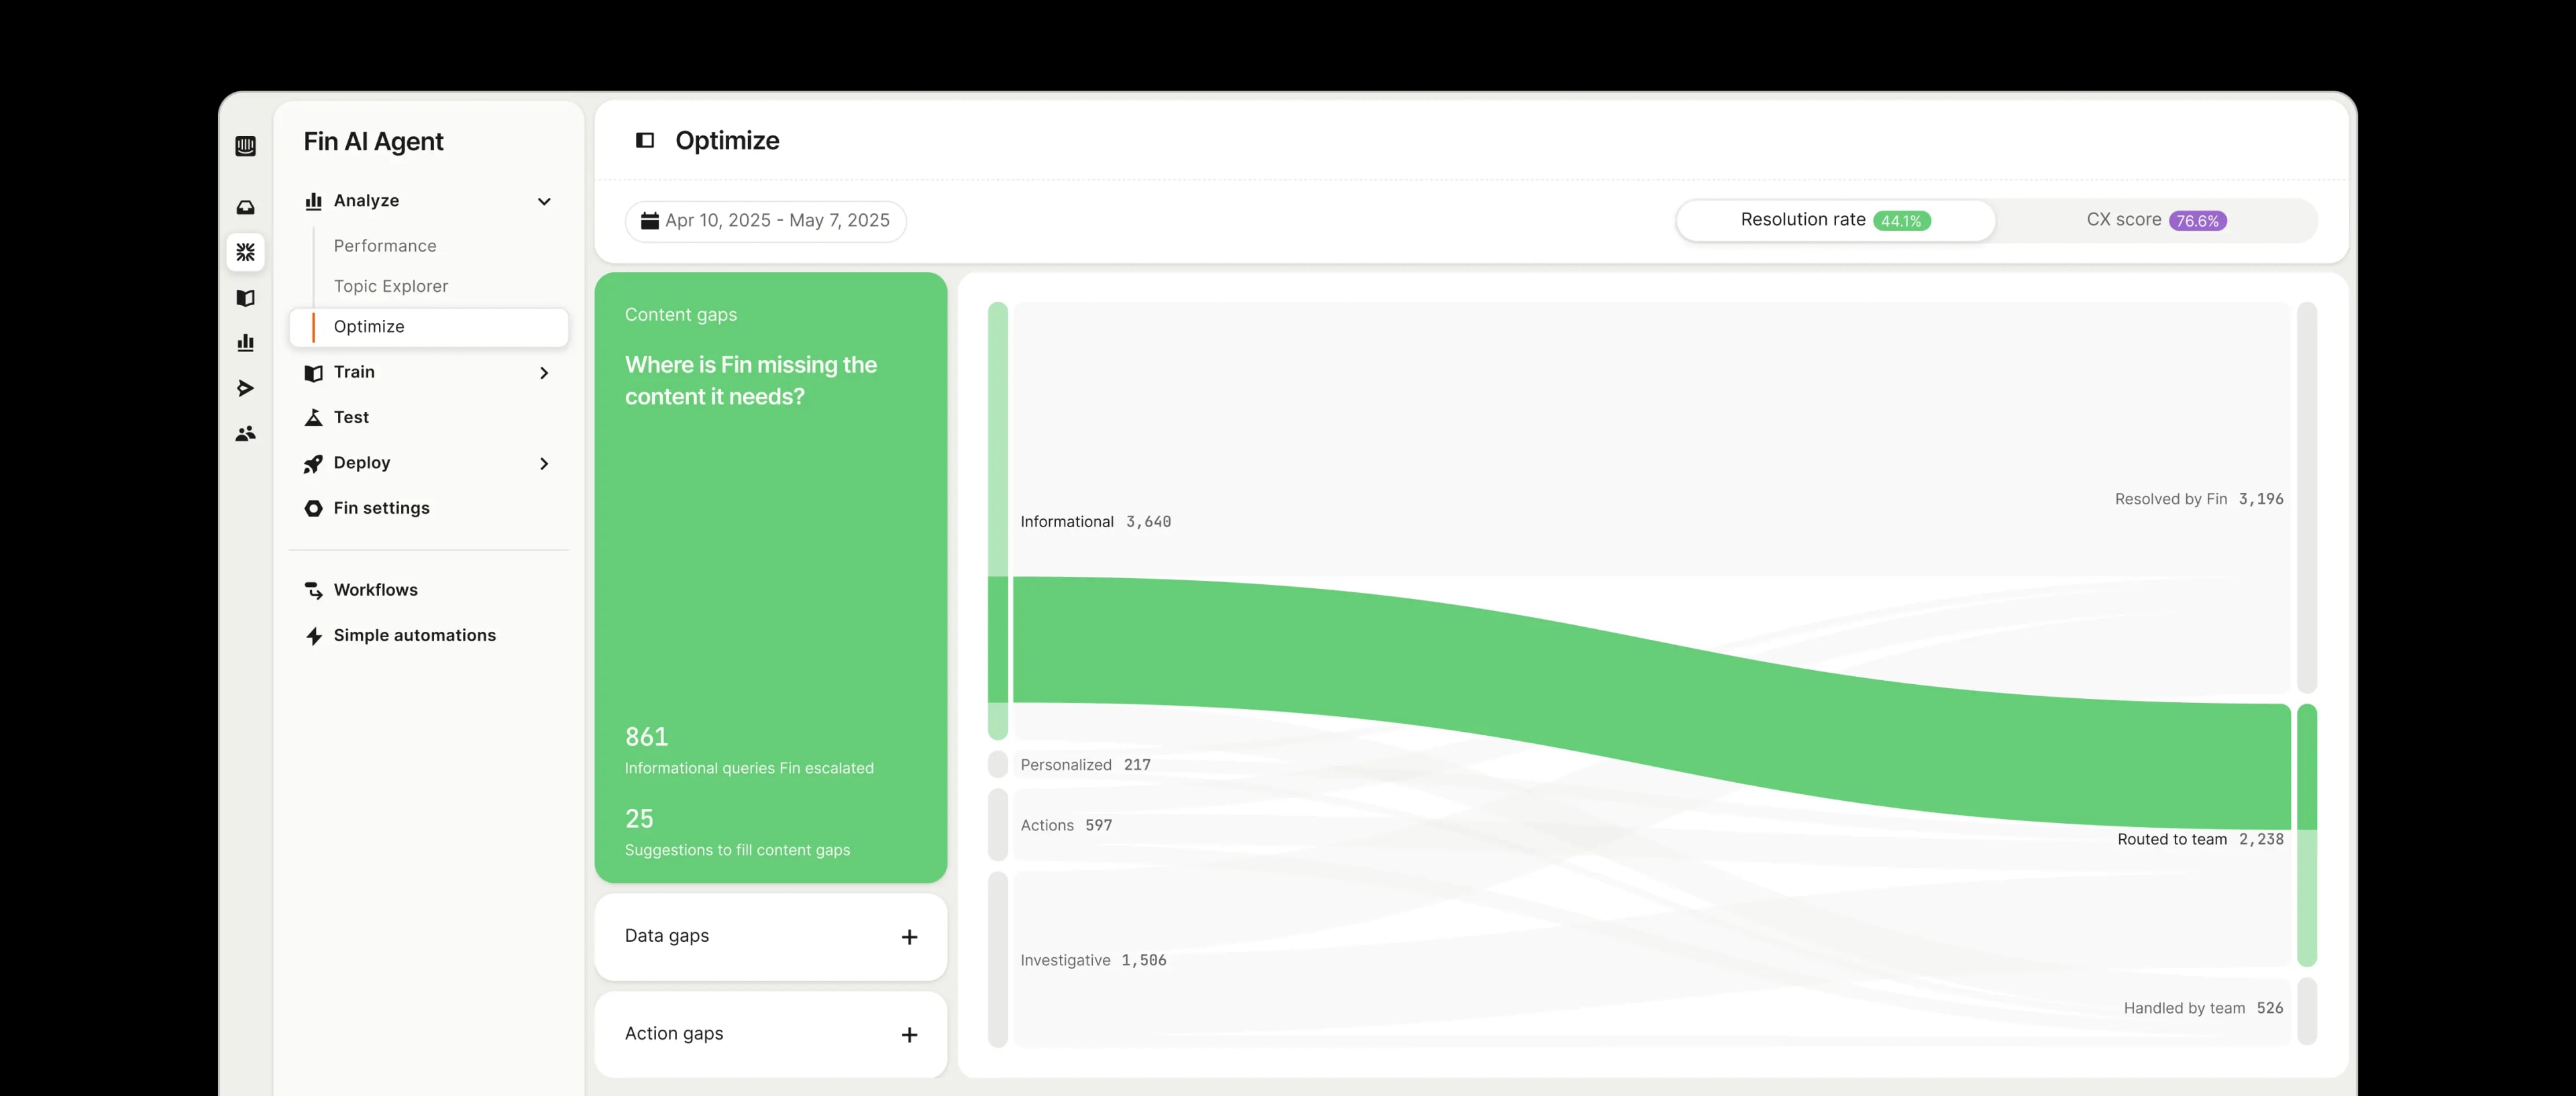Click the Actions 597 label
The image size is (2576, 1096).
click(1066, 826)
